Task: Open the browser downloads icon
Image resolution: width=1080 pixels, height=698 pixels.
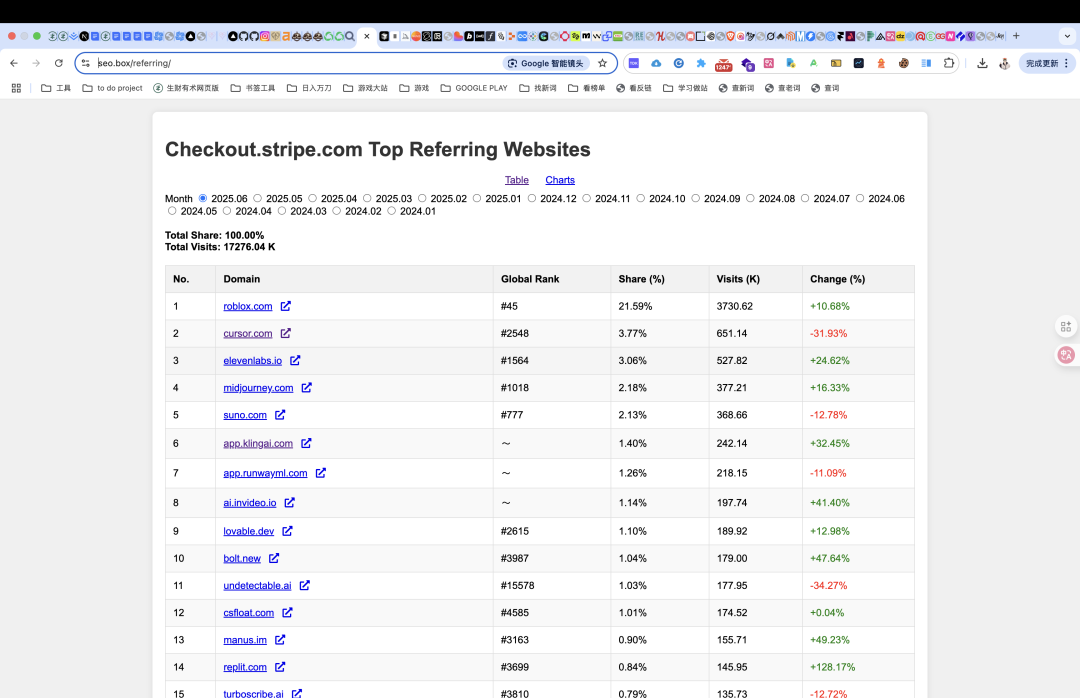Action: click(982, 63)
